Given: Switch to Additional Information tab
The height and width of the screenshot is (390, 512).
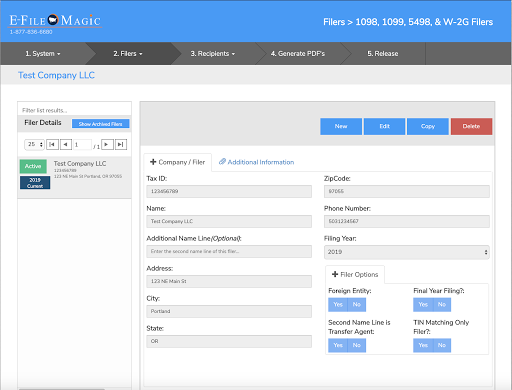Looking at the screenshot, I should pyautogui.click(x=256, y=162).
